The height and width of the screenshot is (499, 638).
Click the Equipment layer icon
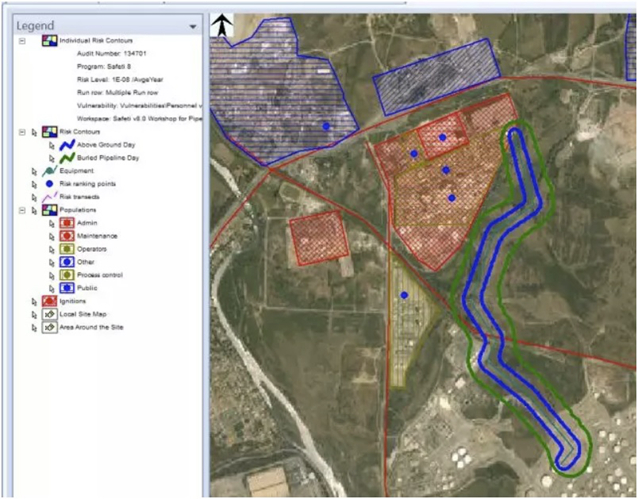(x=49, y=171)
